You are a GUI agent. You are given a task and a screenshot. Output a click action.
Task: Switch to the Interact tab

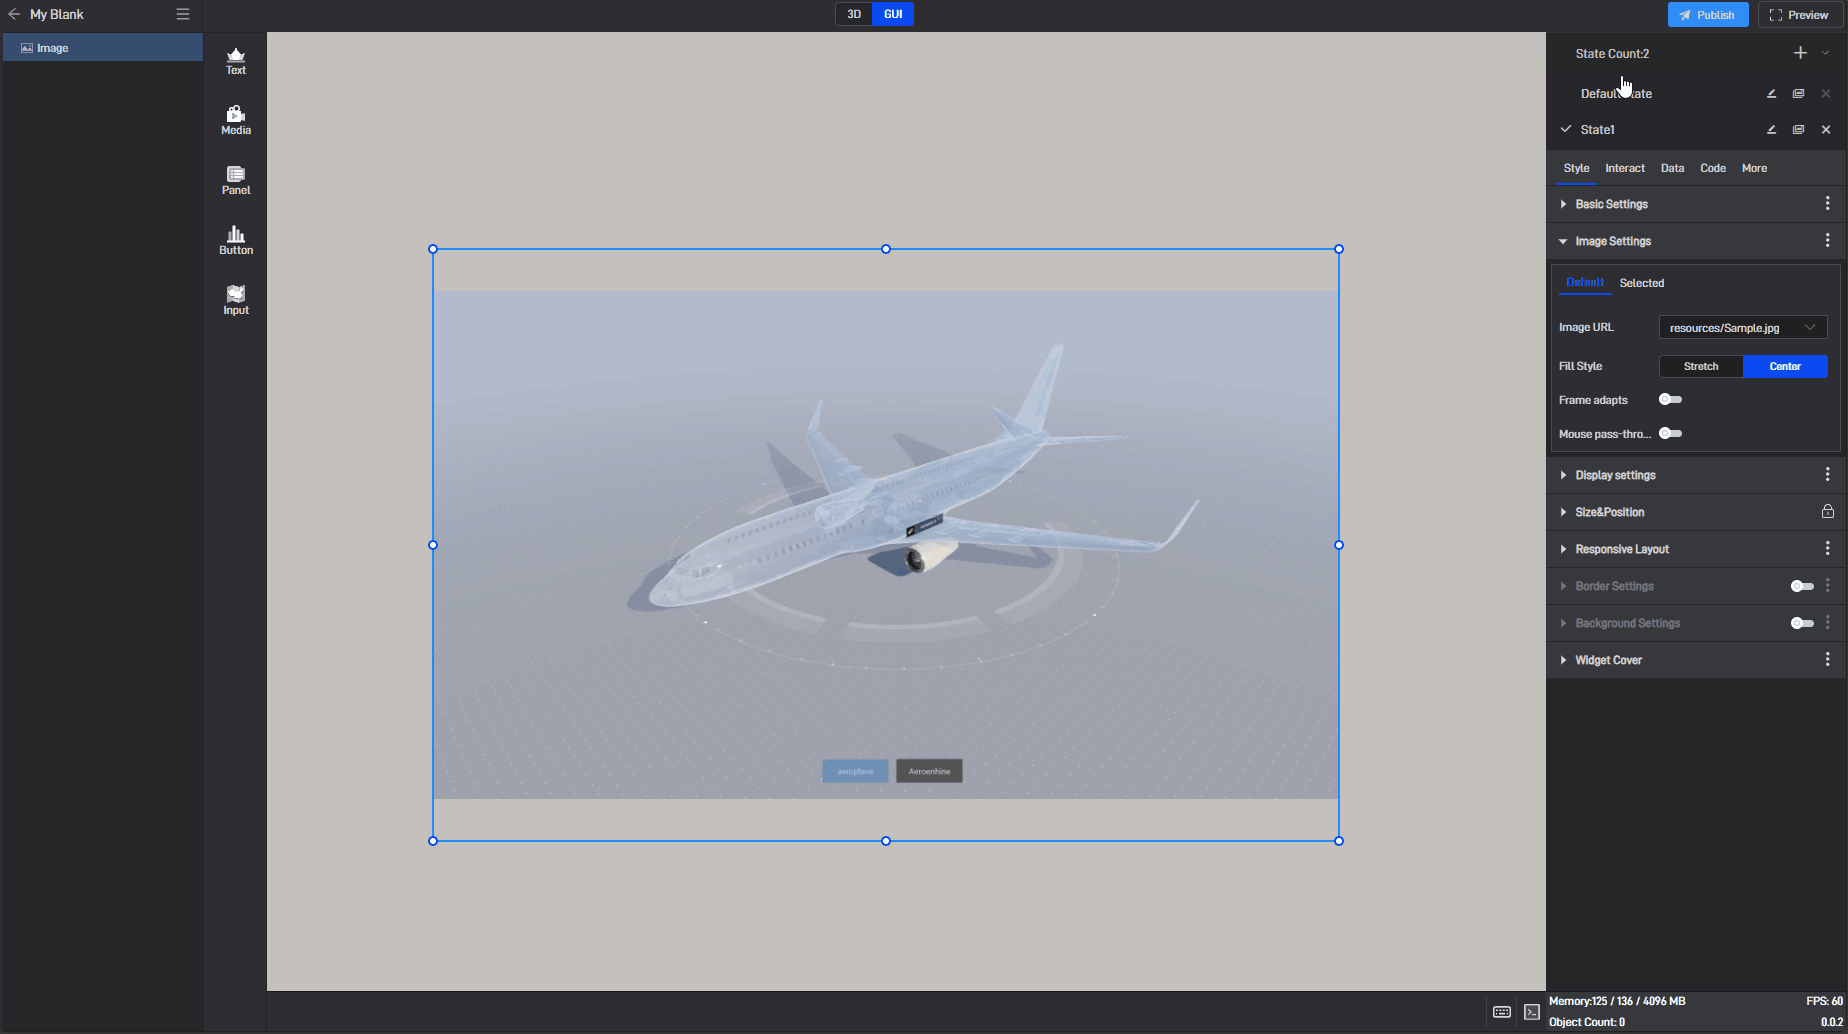(x=1624, y=168)
